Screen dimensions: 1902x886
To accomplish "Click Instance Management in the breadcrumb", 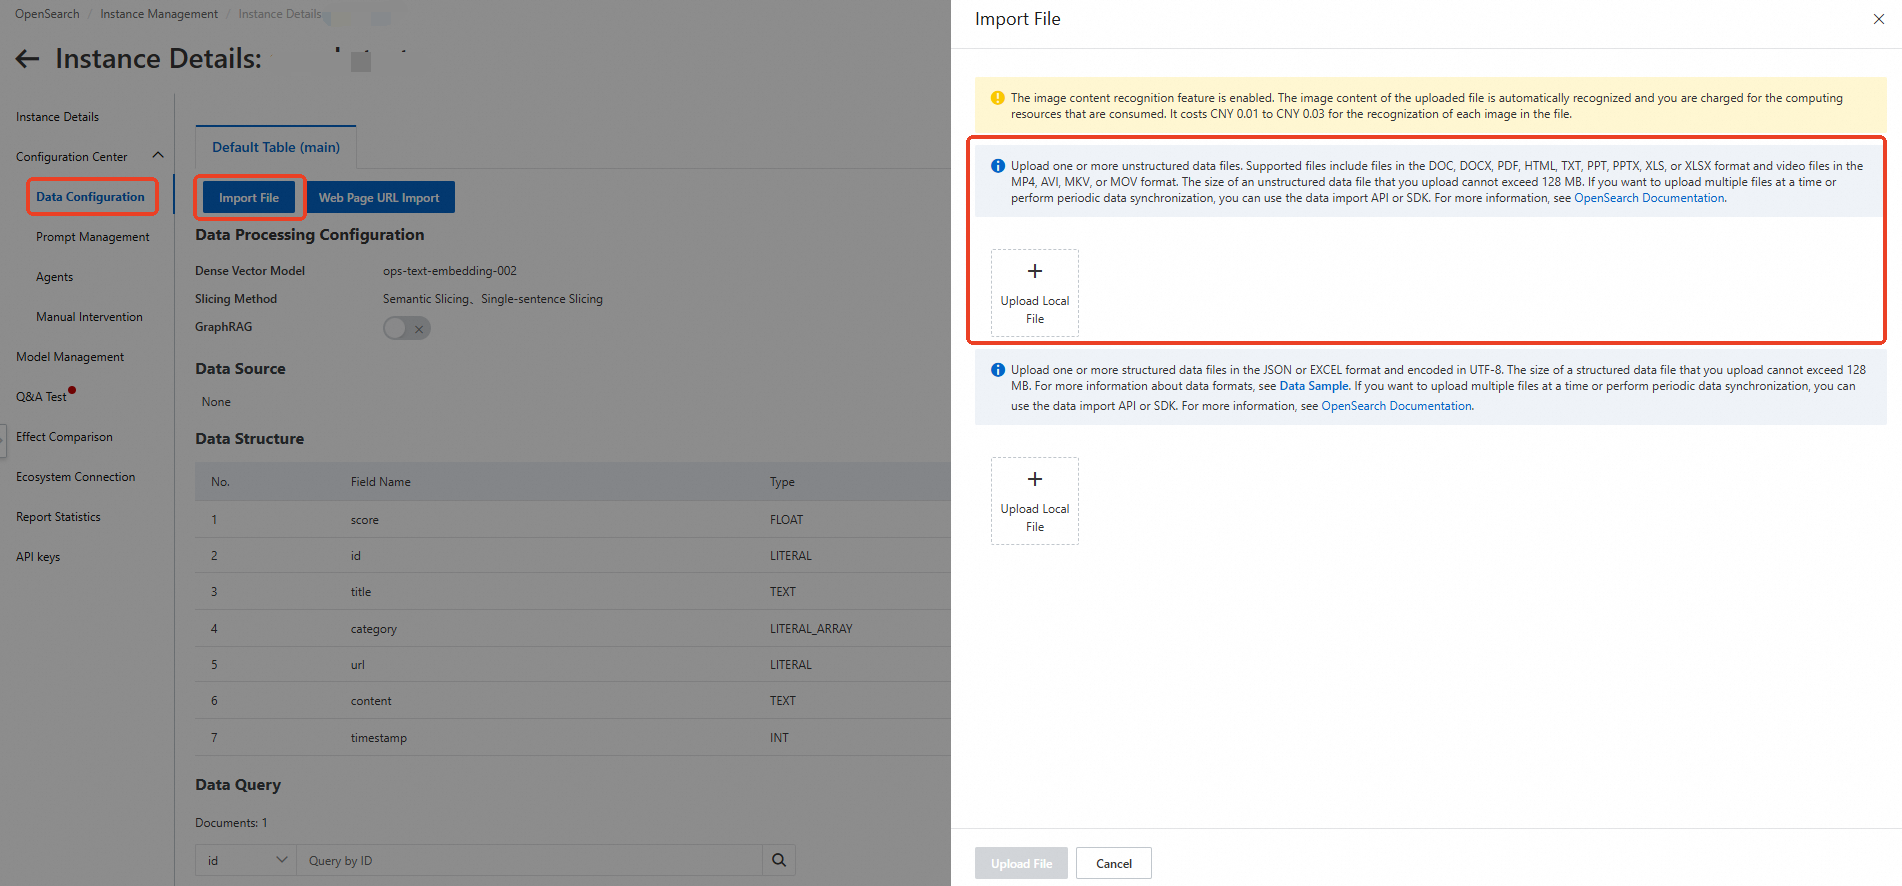I will (159, 14).
